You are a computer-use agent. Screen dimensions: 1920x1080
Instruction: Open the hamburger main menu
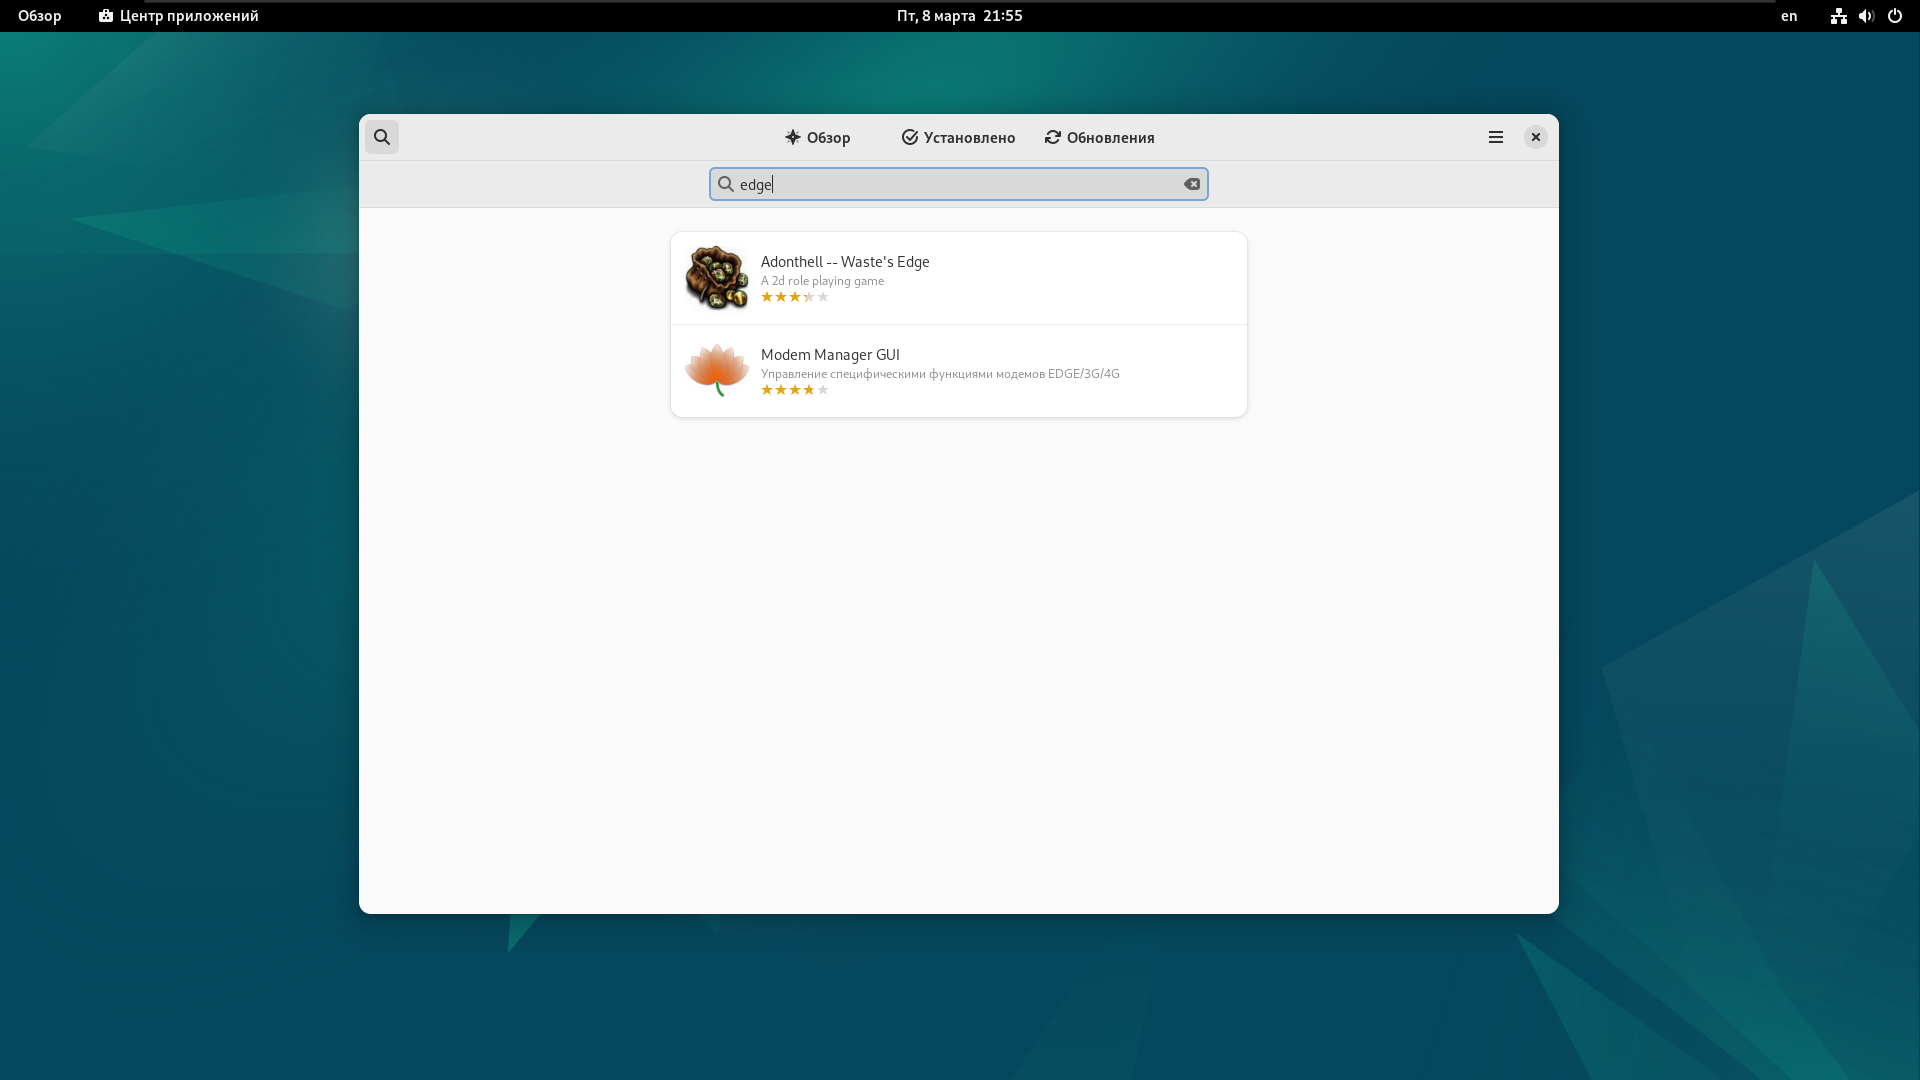tap(1495, 137)
